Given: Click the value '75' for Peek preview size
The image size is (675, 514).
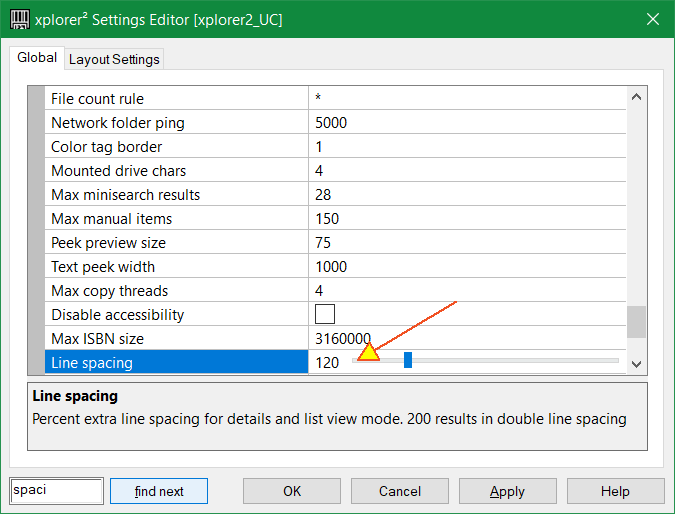Looking at the screenshot, I should click(x=323, y=243).
